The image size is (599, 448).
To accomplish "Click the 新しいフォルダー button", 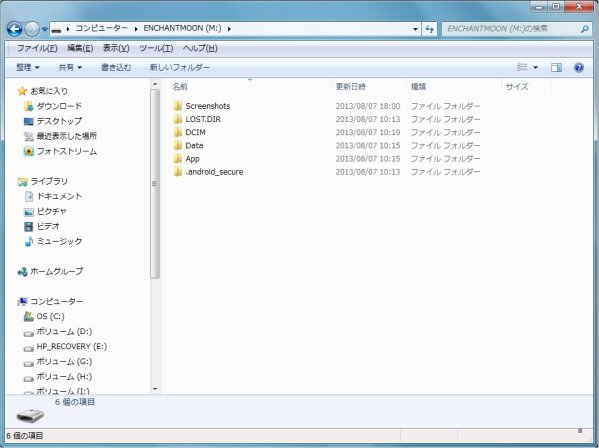I will click(180, 68).
